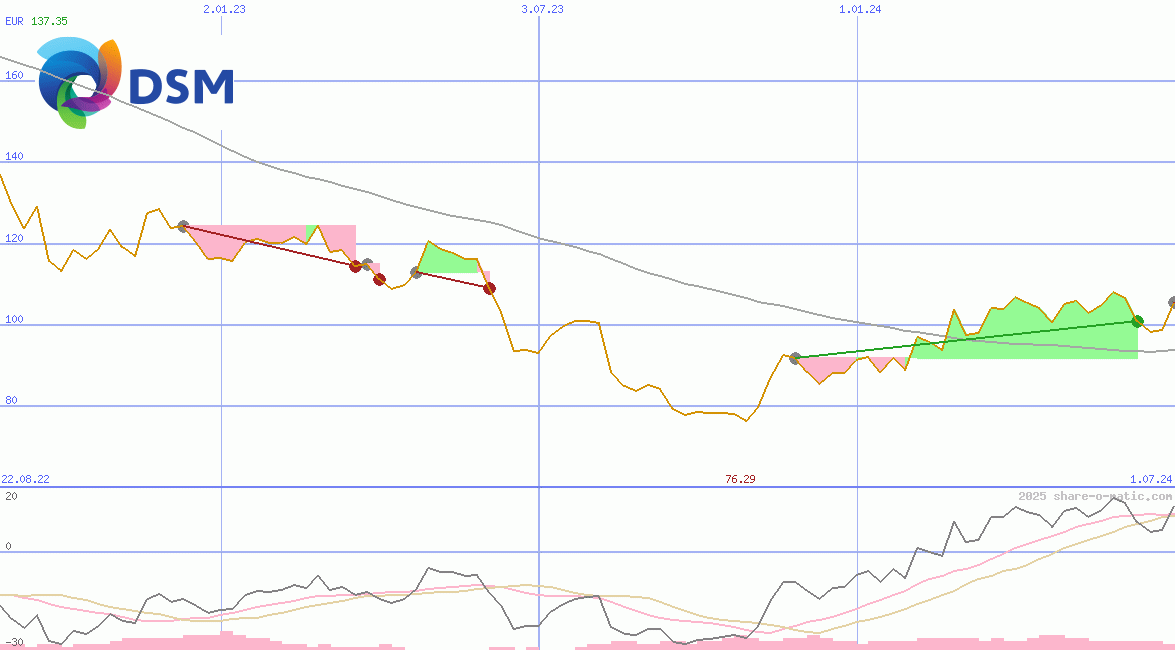This screenshot has width=1175, height=650.
Task: Click red end marker of the longest red trend line
Action: pyautogui.click(x=356, y=266)
